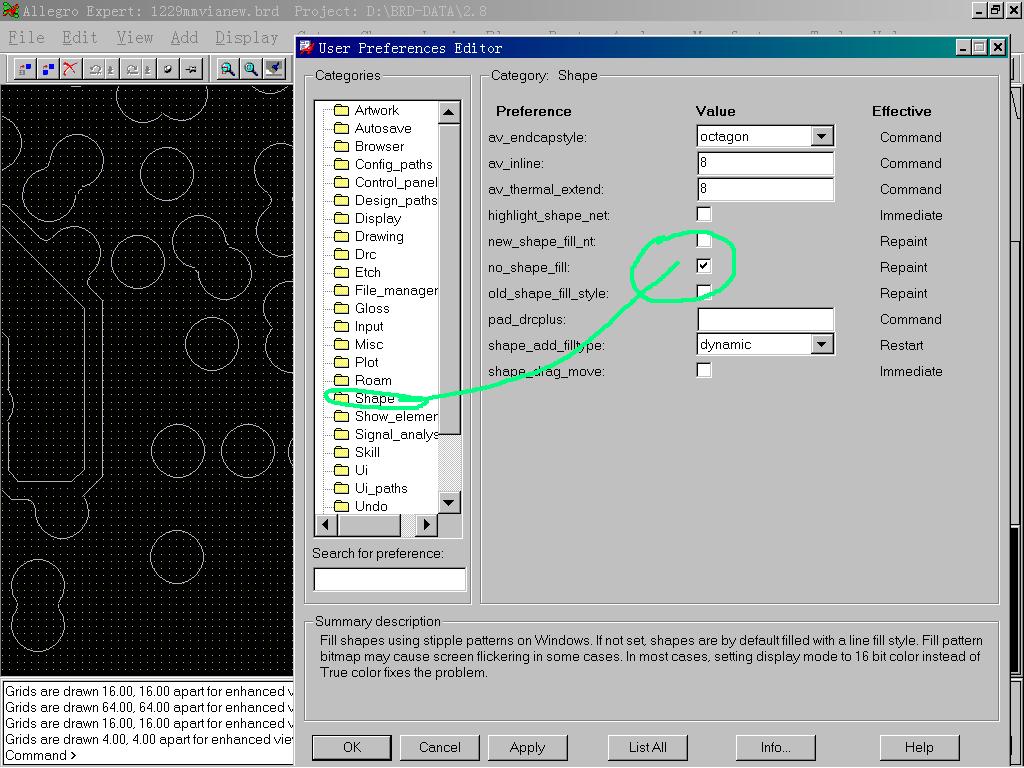Click the Info... button
Viewport: 1024px width, 768px height.
tap(775, 747)
